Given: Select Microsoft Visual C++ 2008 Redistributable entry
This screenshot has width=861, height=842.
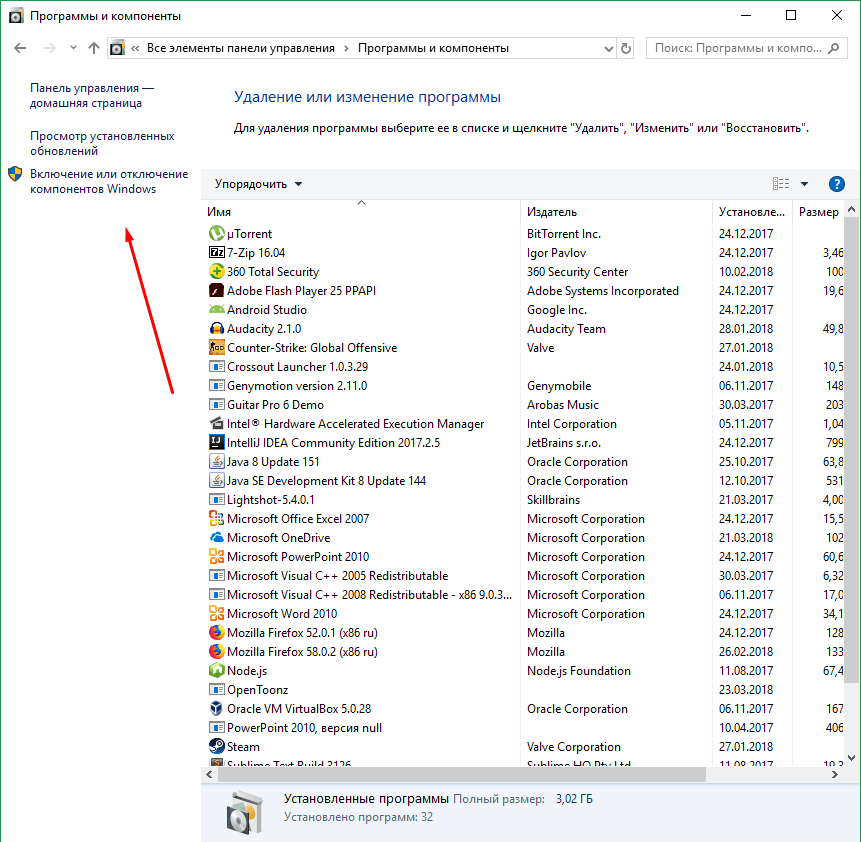Looking at the screenshot, I should [523, 594].
